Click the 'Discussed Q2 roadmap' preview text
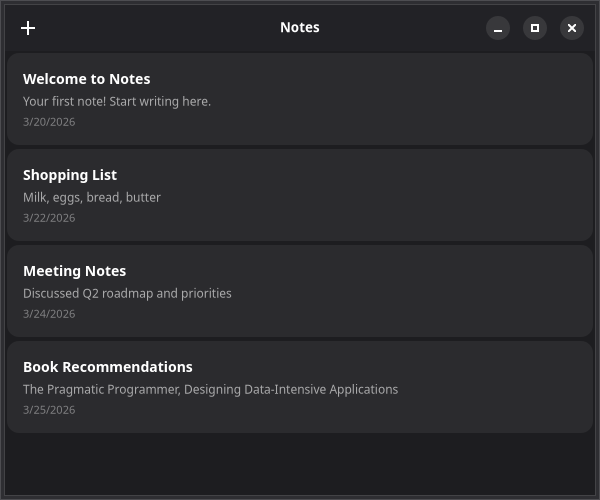The image size is (600, 500). pos(127,293)
